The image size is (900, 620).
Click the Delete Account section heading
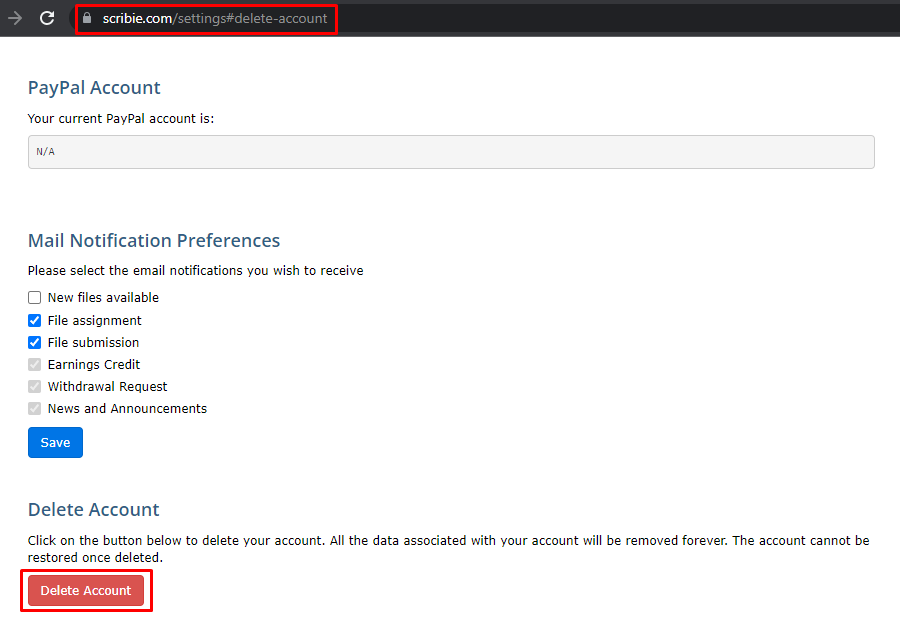(x=94, y=510)
